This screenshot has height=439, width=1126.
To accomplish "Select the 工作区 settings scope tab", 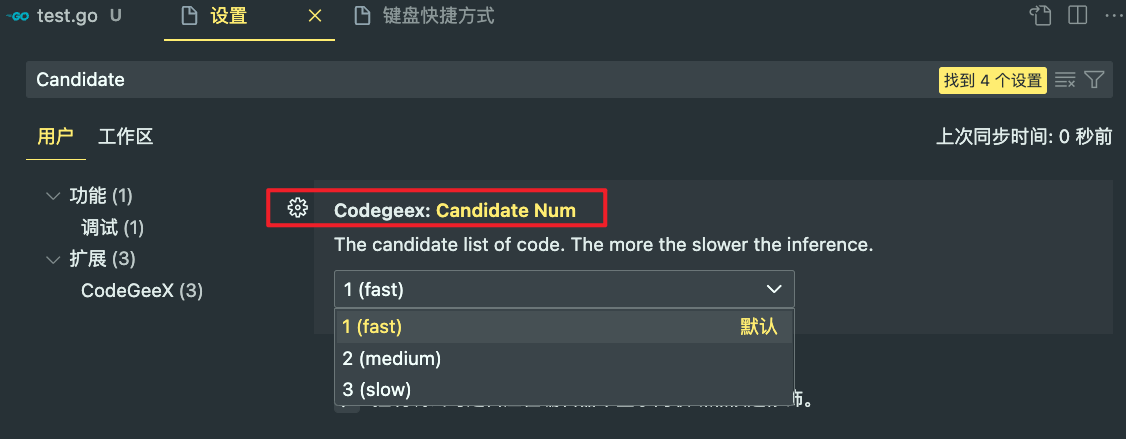I will [x=126, y=137].
